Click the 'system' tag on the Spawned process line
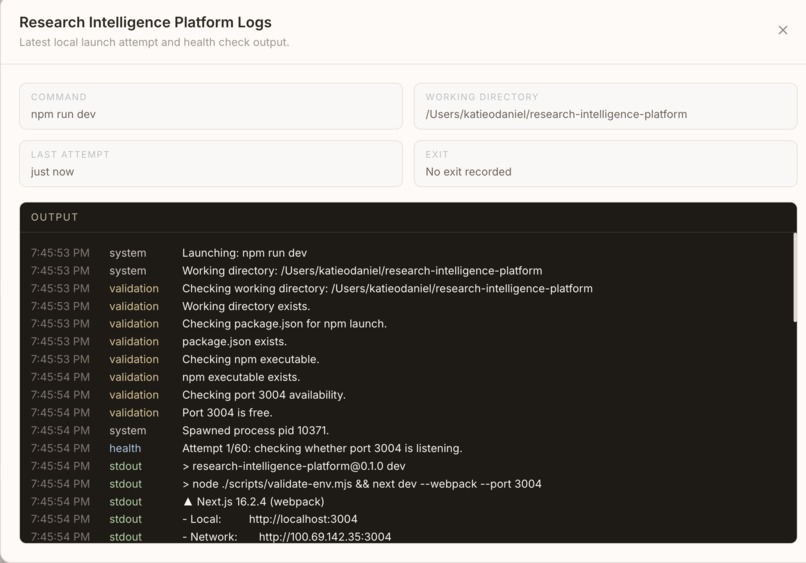Image resolution: width=806 pixels, height=563 pixels. [127, 430]
